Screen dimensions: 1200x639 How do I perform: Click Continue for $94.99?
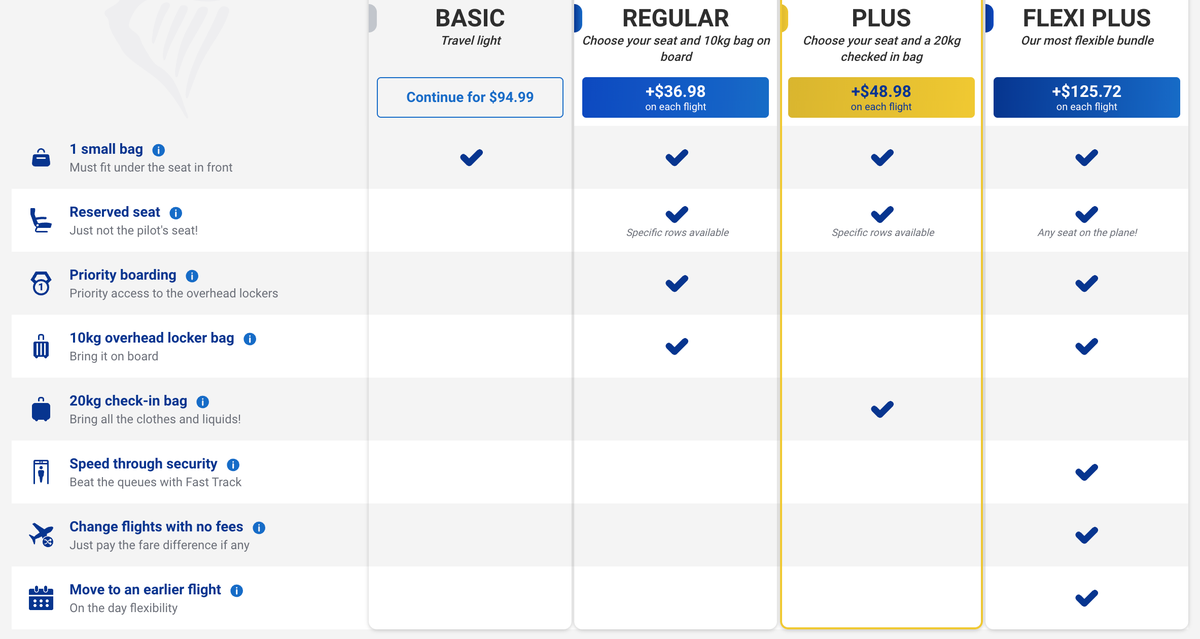tap(470, 97)
